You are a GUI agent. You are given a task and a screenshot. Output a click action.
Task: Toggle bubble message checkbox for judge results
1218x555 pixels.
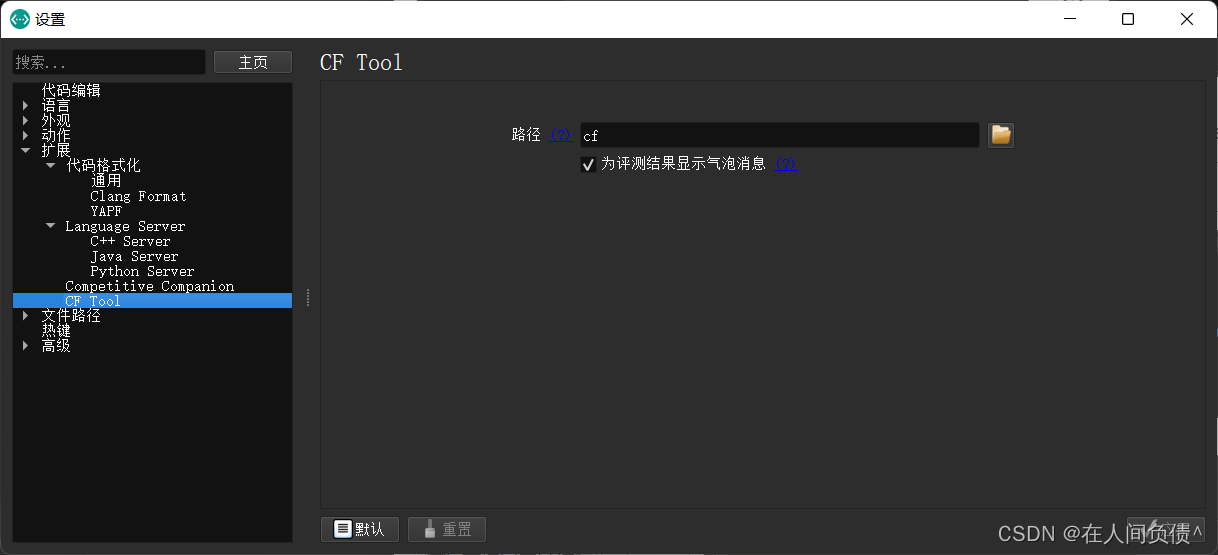588,165
